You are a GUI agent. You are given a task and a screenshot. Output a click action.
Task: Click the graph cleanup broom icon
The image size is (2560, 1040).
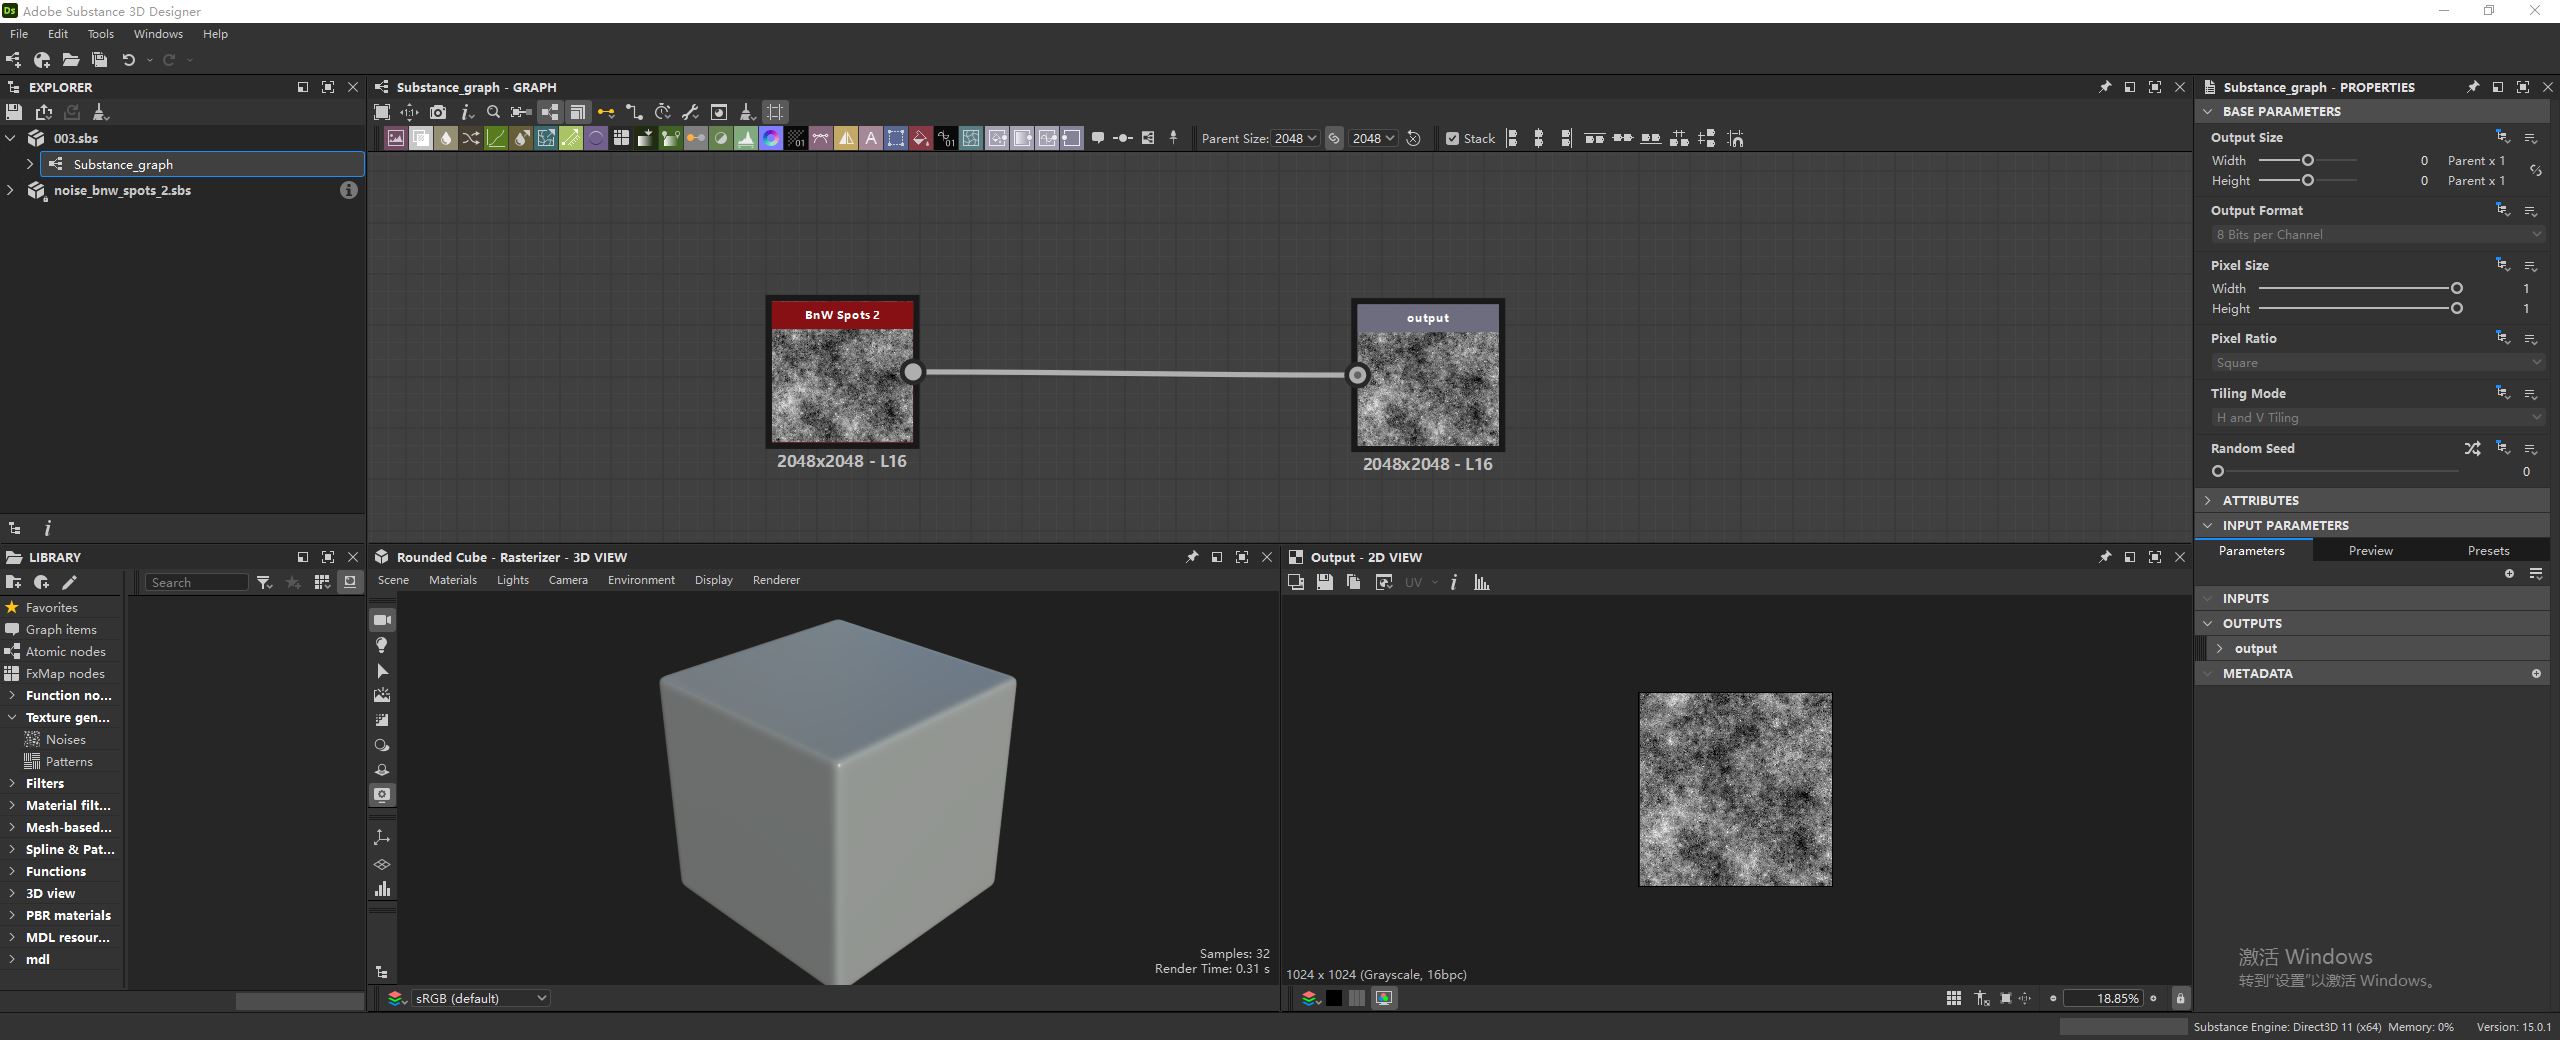click(746, 112)
